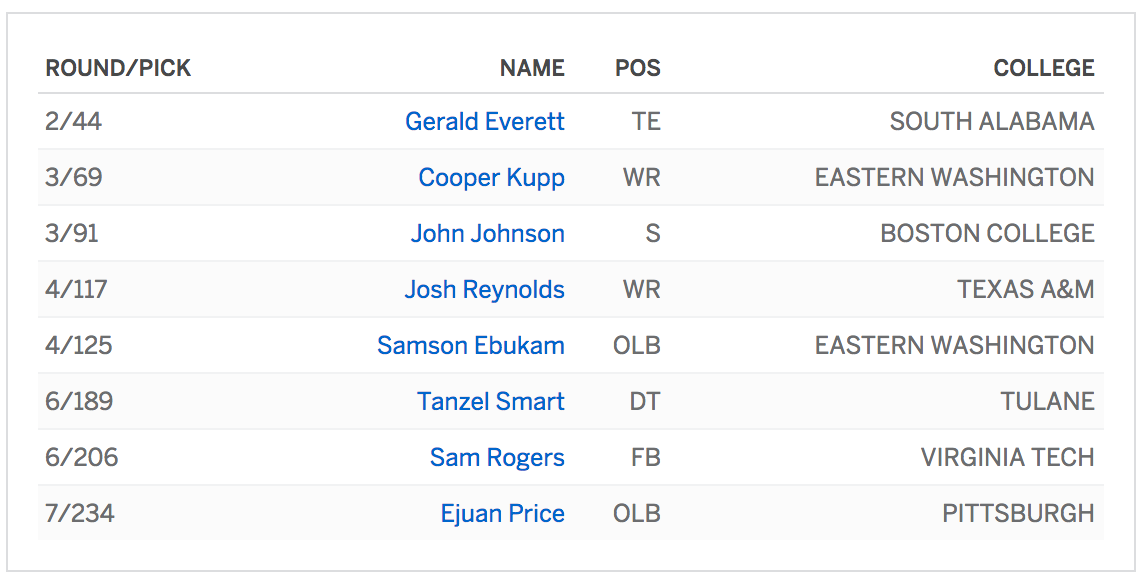Click the POS column header

click(637, 68)
